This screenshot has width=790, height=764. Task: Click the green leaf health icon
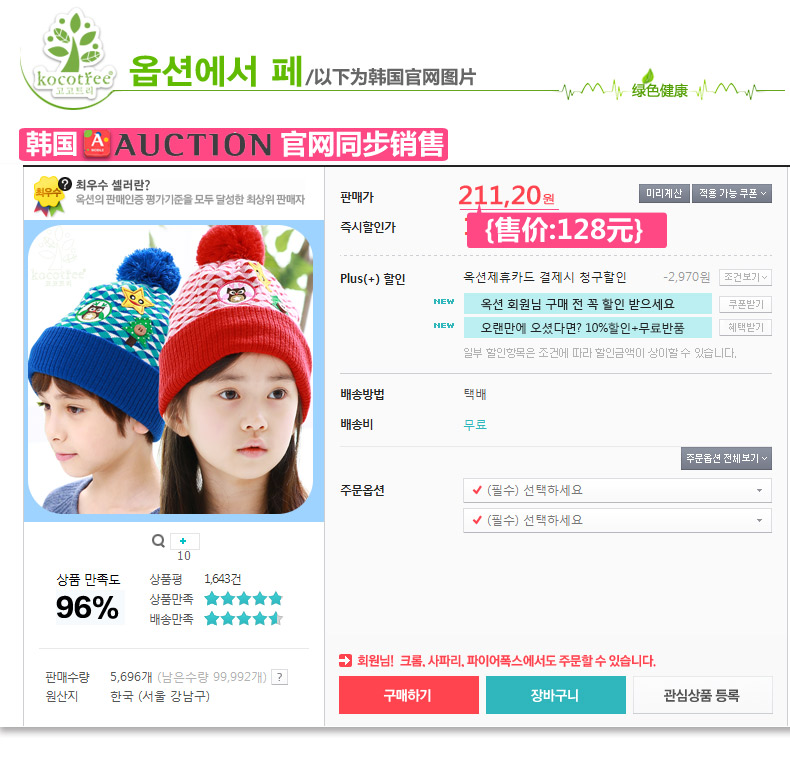(x=648, y=77)
